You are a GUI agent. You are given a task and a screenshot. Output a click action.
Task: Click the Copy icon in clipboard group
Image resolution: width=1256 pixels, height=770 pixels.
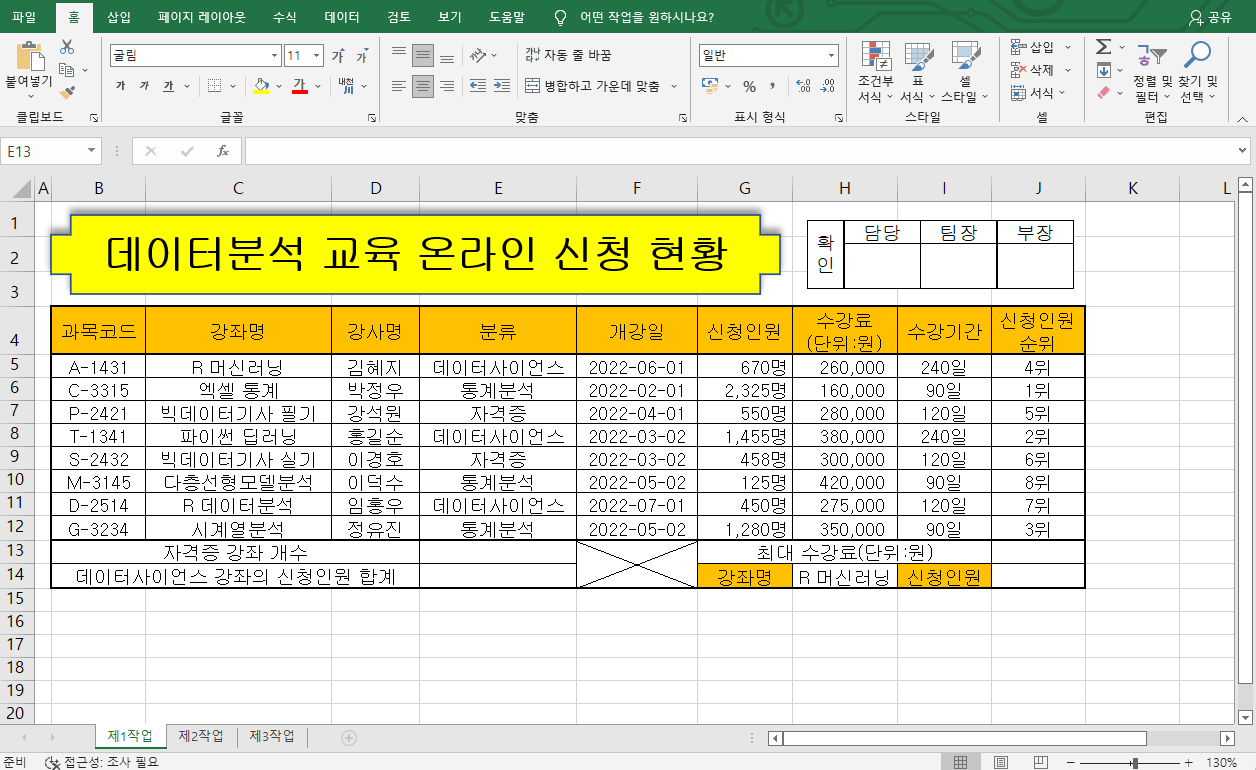click(x=67, y=70)
